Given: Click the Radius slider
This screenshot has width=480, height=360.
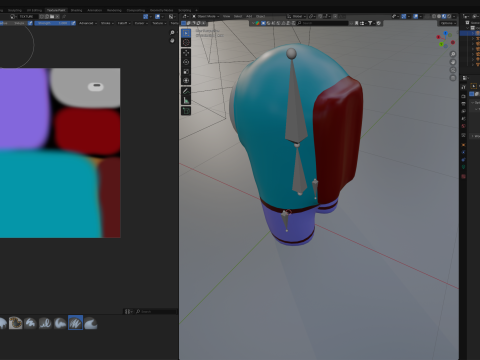Looking at the screenshot, I should coord(13,23).
